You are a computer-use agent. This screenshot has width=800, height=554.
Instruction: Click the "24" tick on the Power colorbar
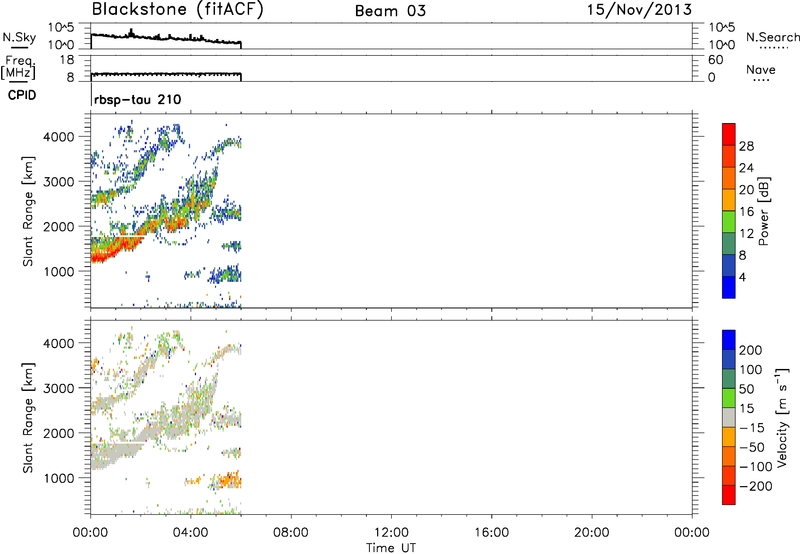(746, 168)
